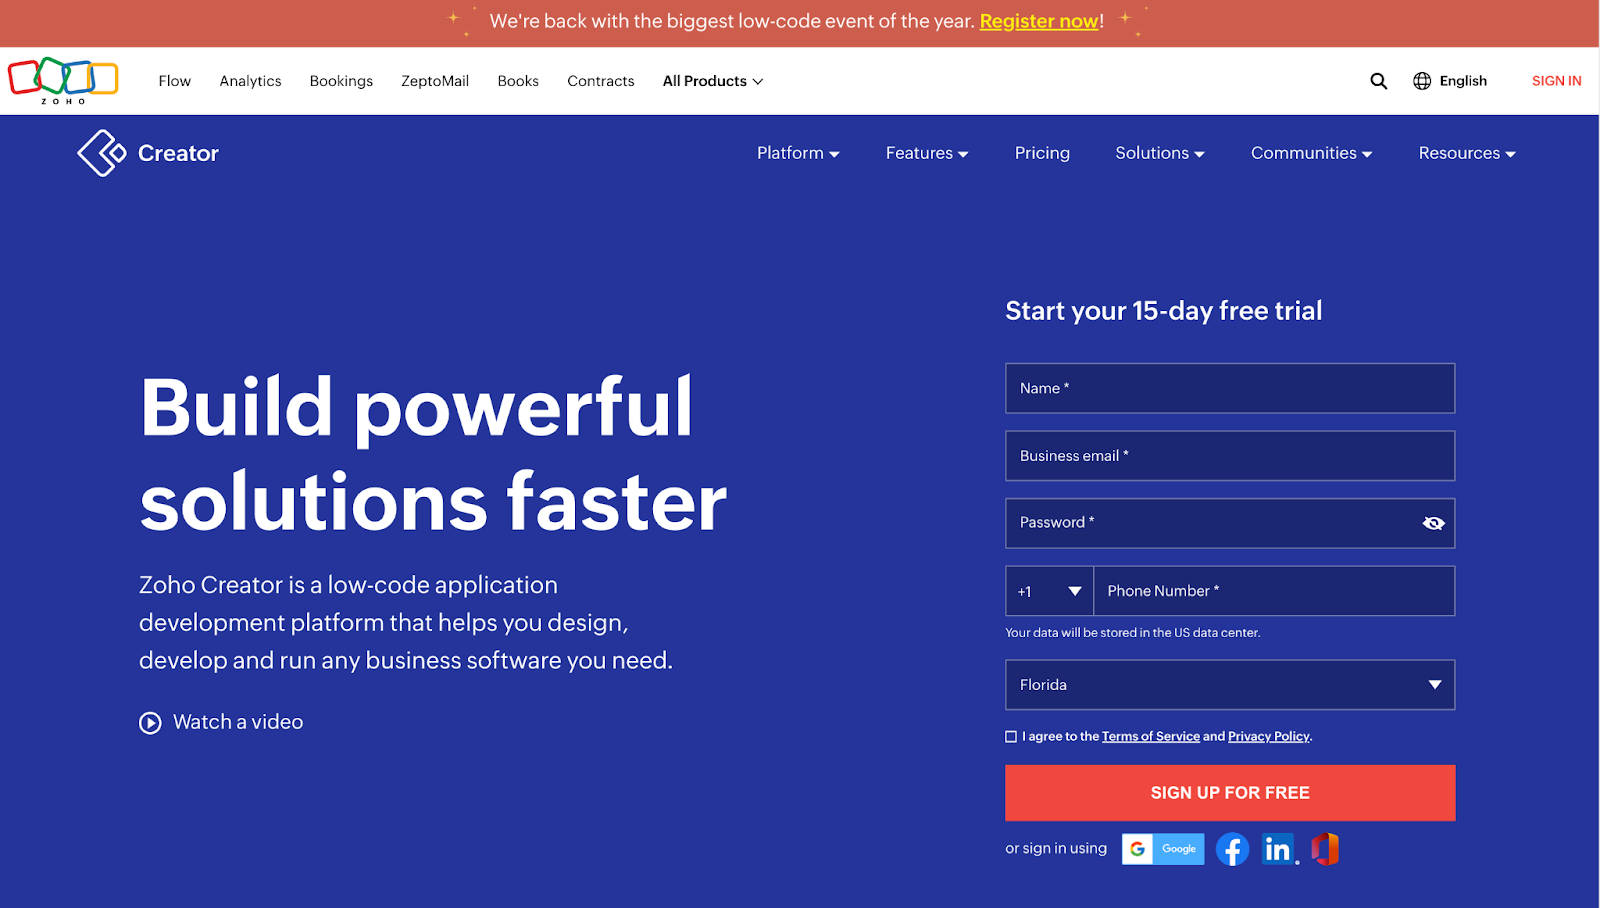Viewport: 1600px width, 908px height.
Task: Open the Terms of Service link
Action: (1151, 737)
